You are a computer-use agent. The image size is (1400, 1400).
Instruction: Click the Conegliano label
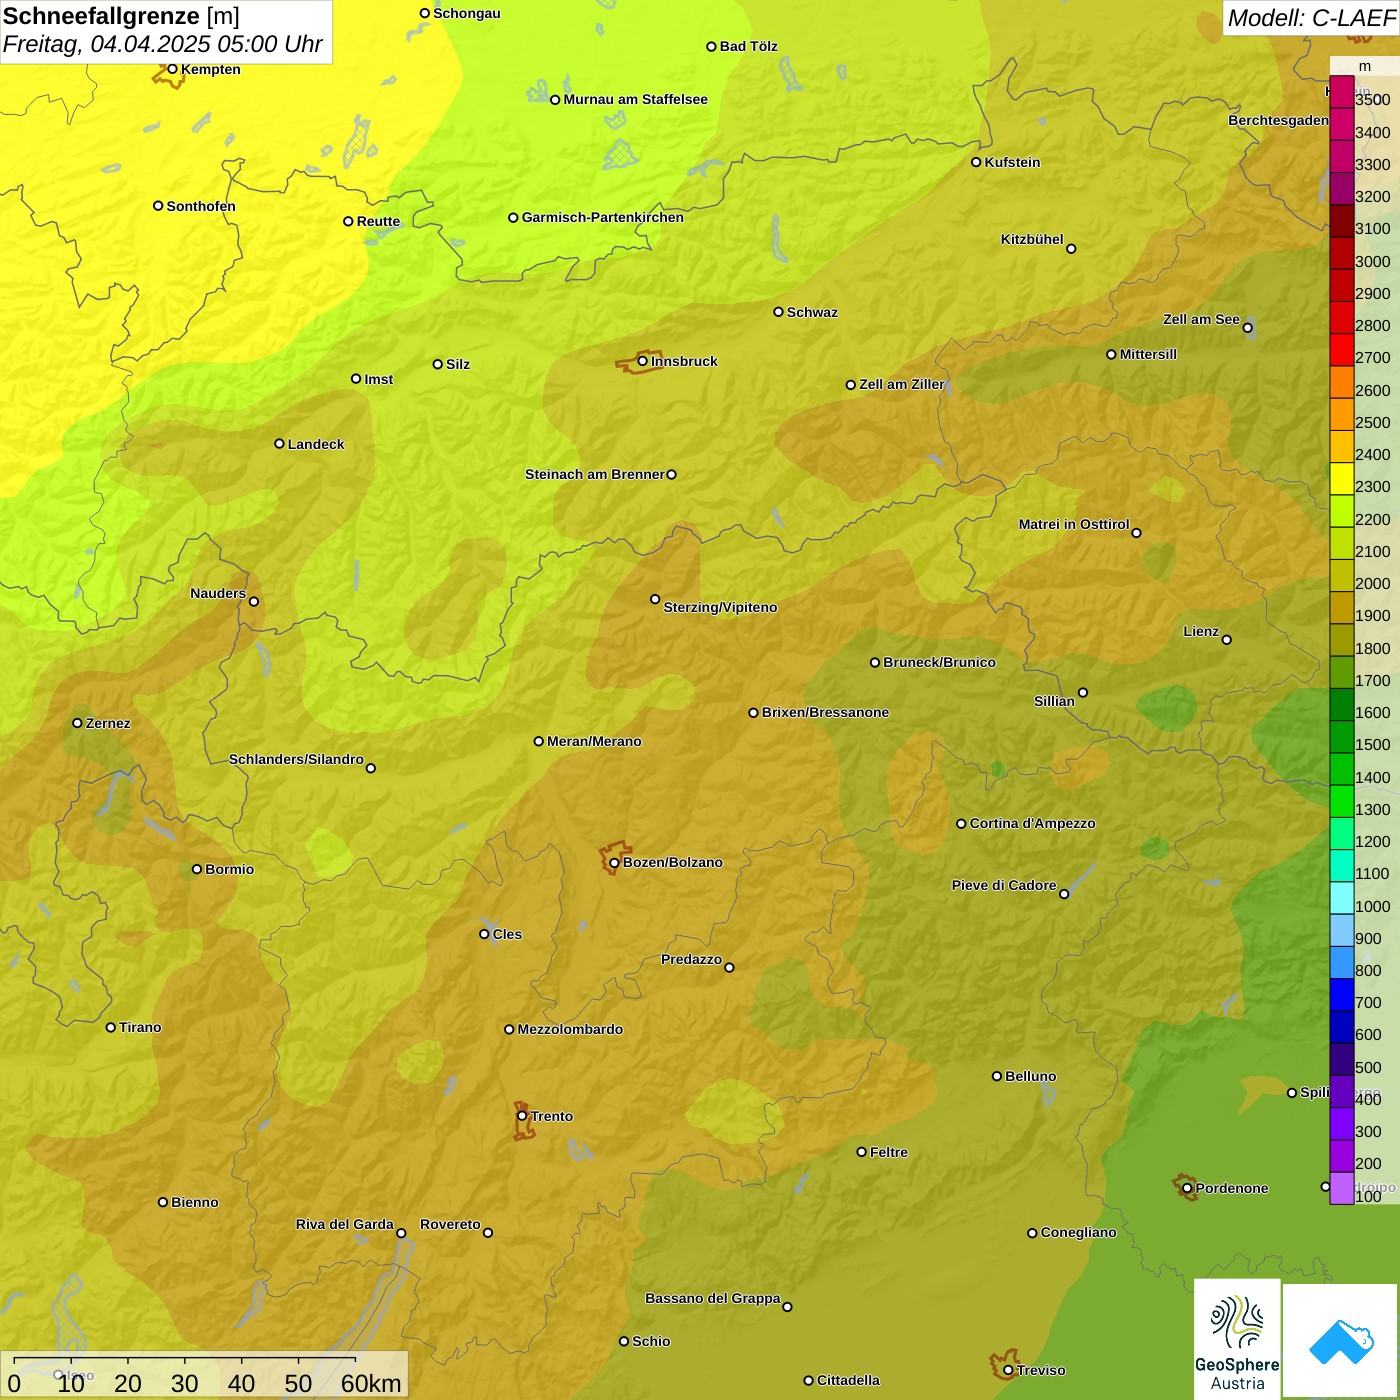[1078, 1233]
